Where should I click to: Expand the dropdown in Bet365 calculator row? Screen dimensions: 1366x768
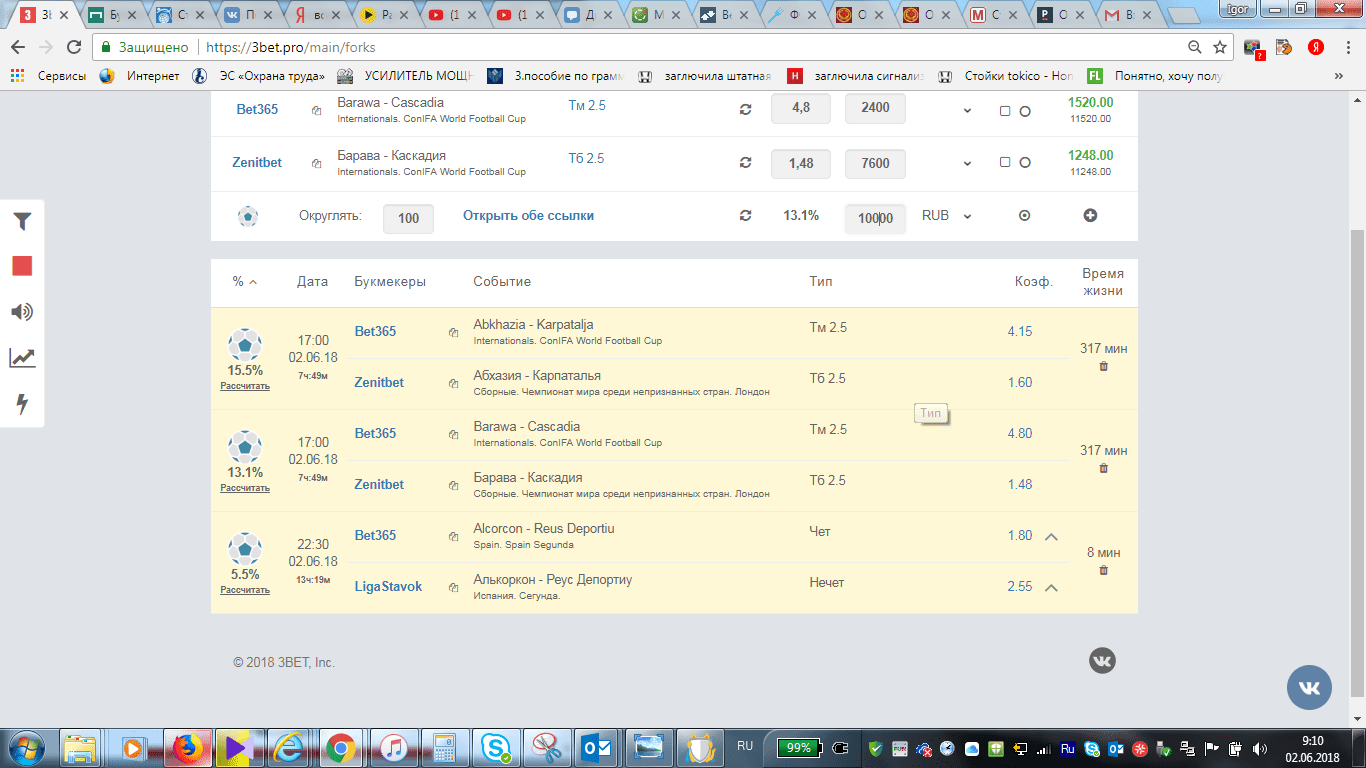point(967,111)
